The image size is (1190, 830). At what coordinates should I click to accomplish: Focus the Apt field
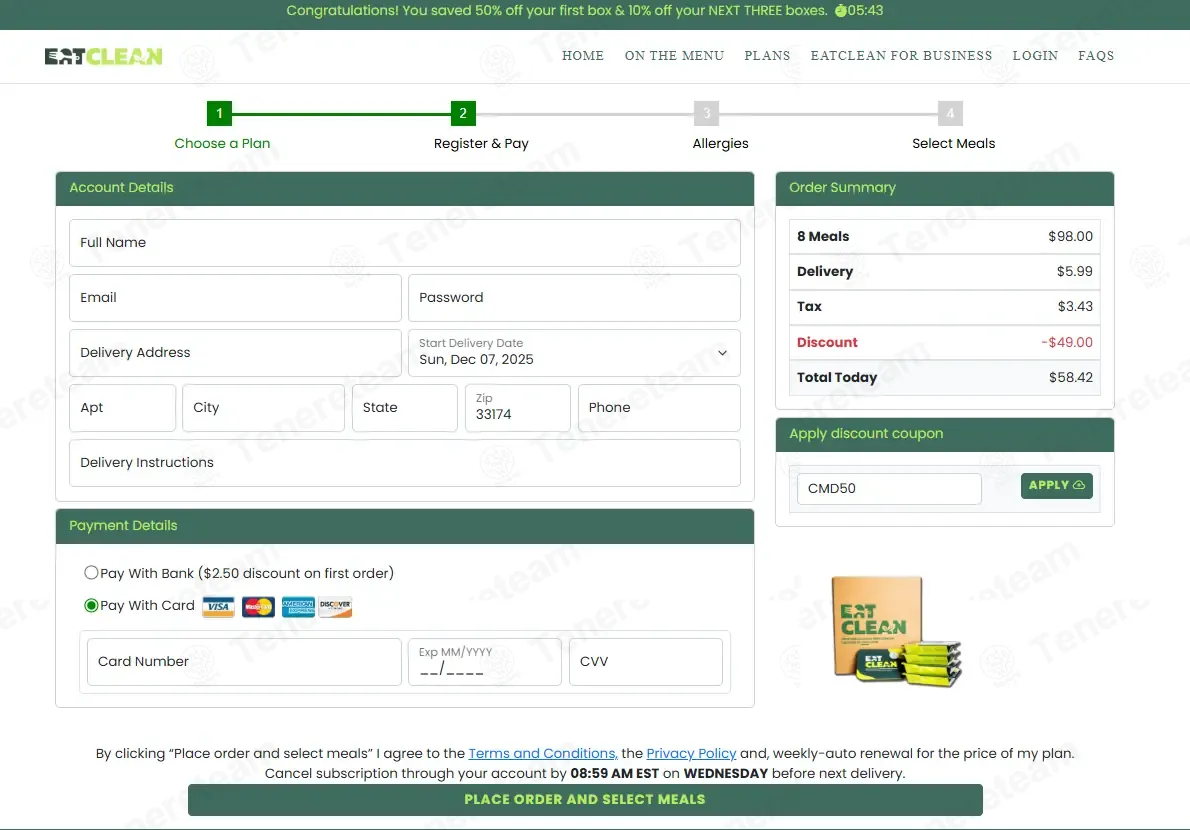tap(122, 408)
